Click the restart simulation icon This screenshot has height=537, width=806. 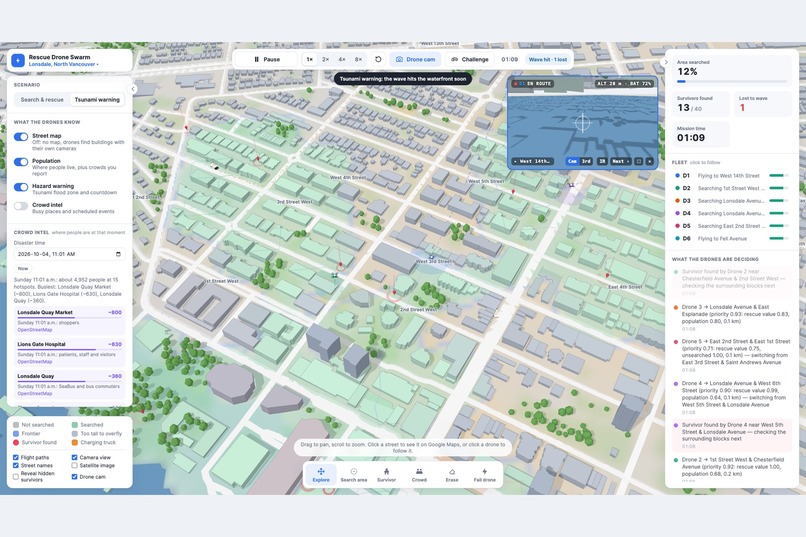point(378,60)
